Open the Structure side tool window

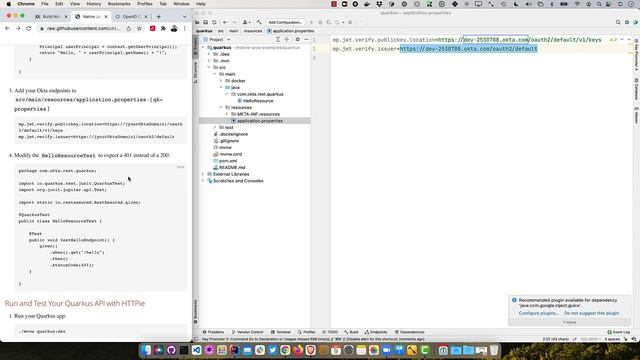[x=196, y=72]
